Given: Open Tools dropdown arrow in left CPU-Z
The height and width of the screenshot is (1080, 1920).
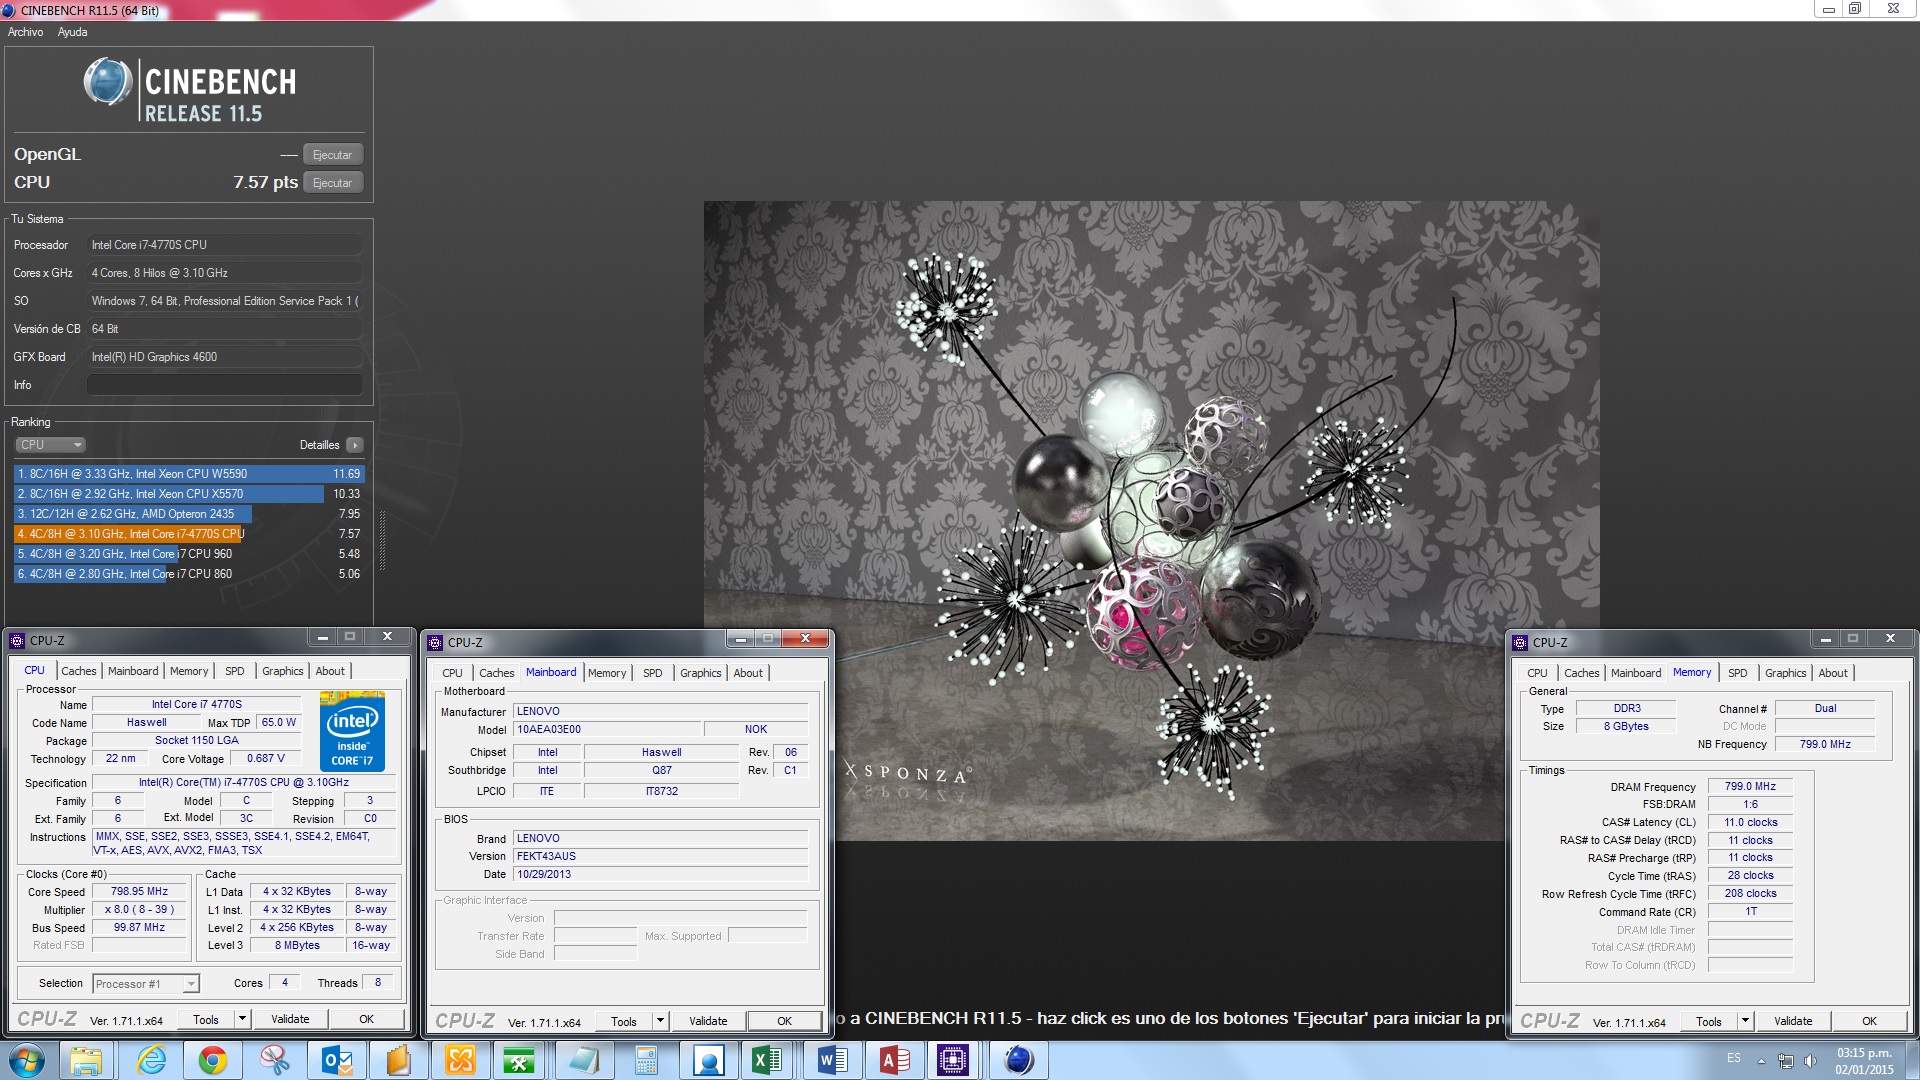Looking at the screenshot, I should tap(241, 1020).
